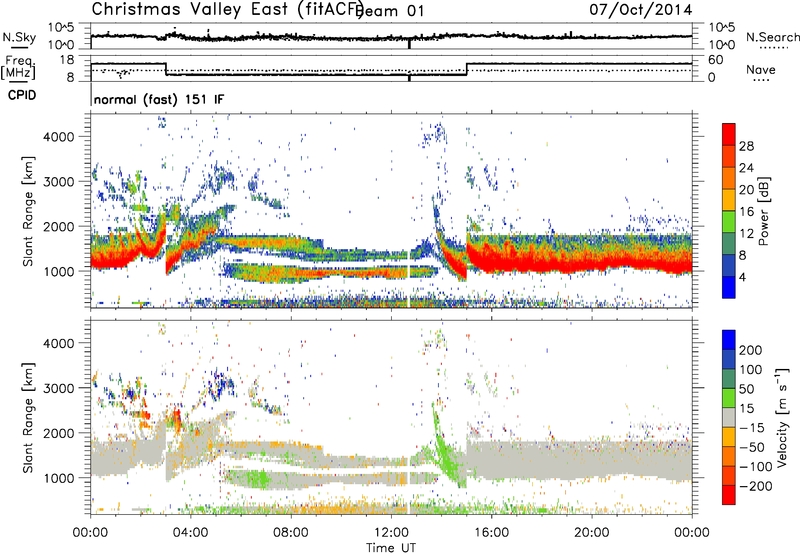Viewport: 800px width, 554px height.
Task: Click the velocity colorbar tick value 50
Action: 746,389
